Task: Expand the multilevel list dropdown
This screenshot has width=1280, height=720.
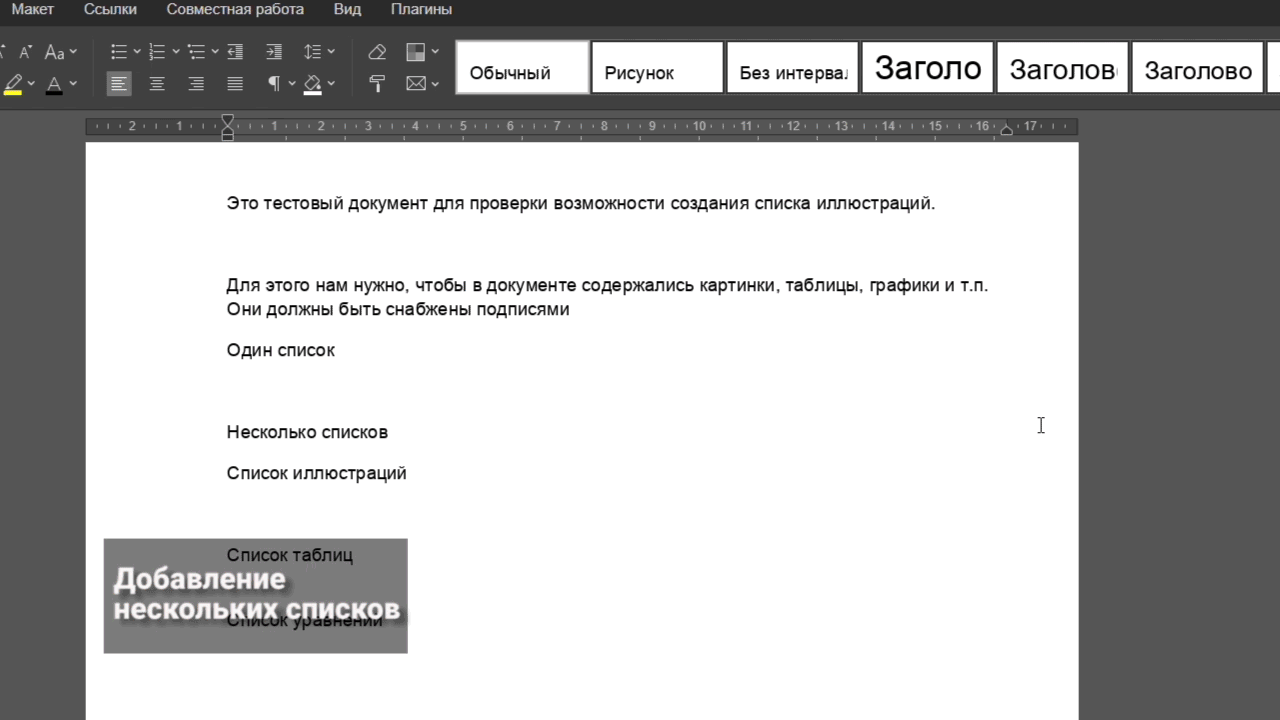Action: (215, 52)
